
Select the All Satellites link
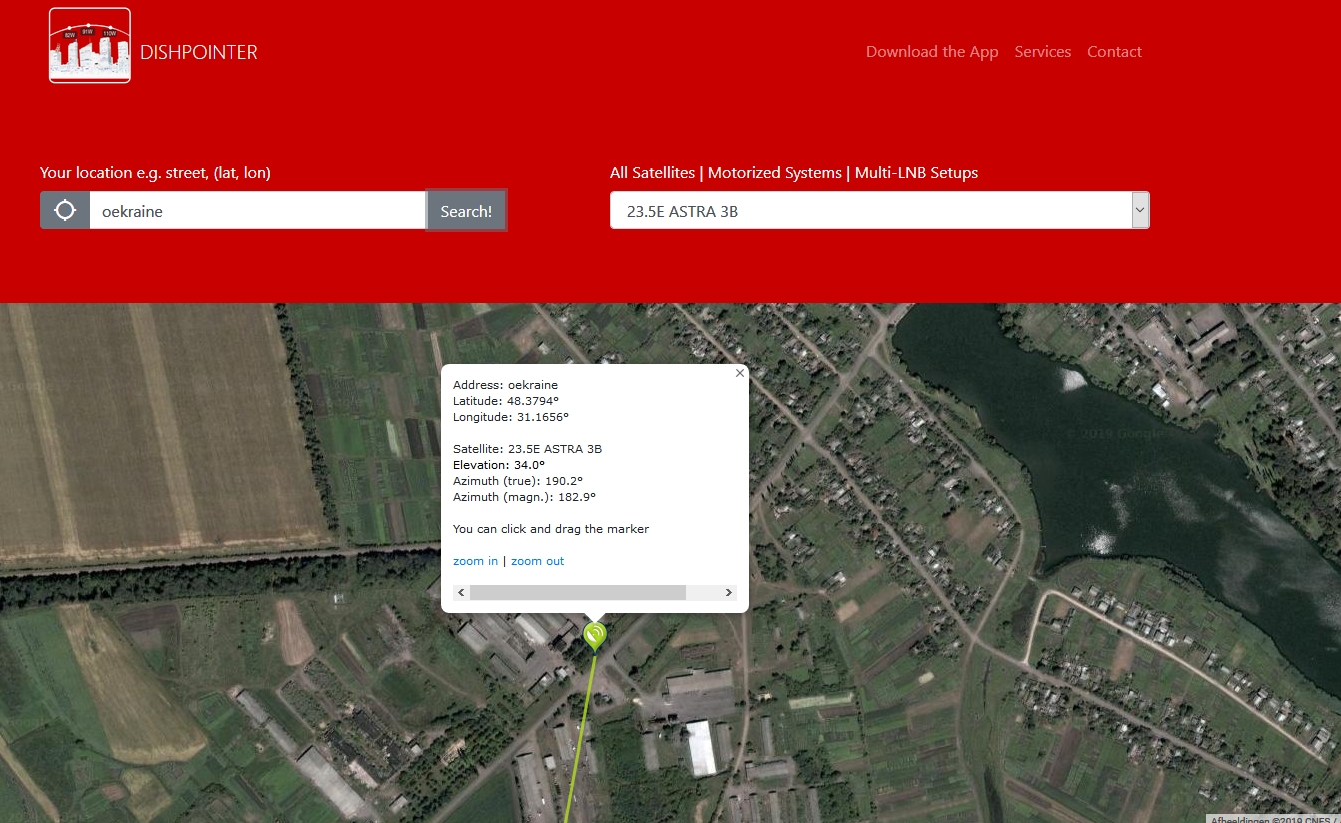(652, 173)
